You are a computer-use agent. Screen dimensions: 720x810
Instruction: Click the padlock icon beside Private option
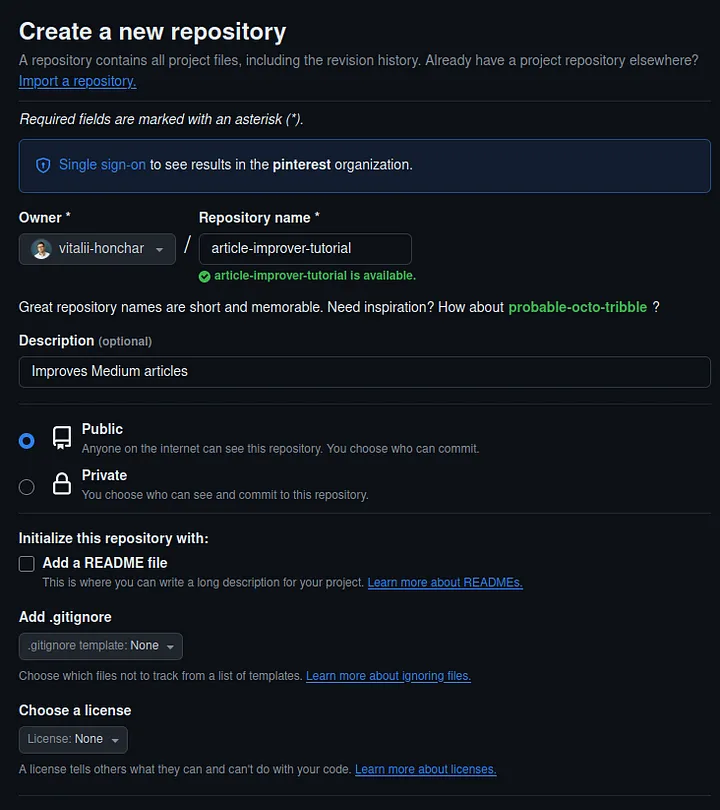pos(61,485)
